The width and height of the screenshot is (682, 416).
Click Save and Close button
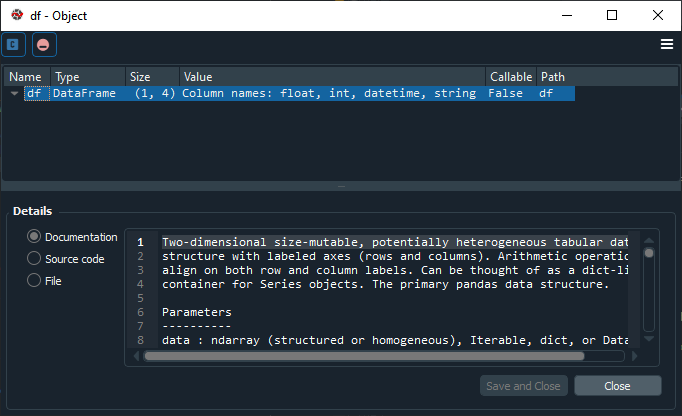(x=524, y=386)
